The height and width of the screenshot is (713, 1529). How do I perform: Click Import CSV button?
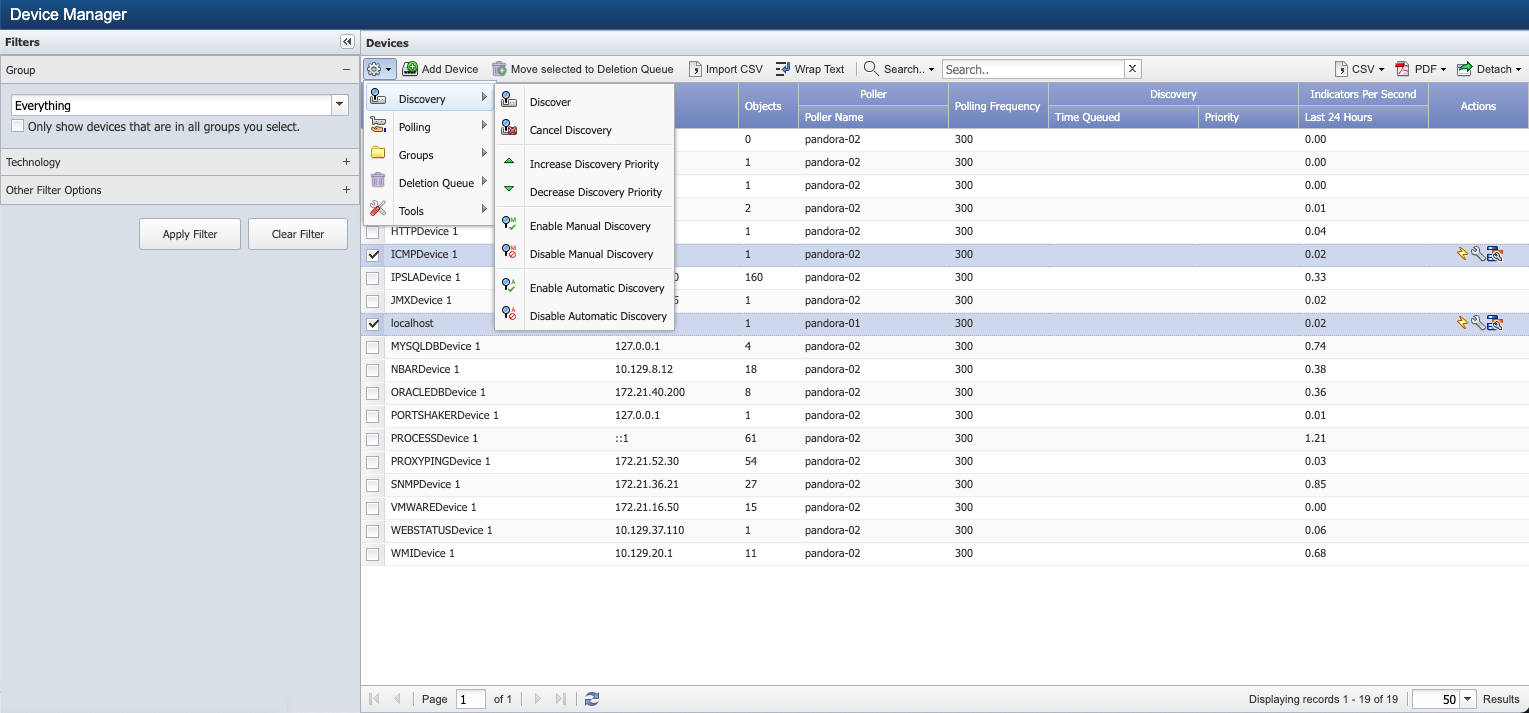[726, 69]
